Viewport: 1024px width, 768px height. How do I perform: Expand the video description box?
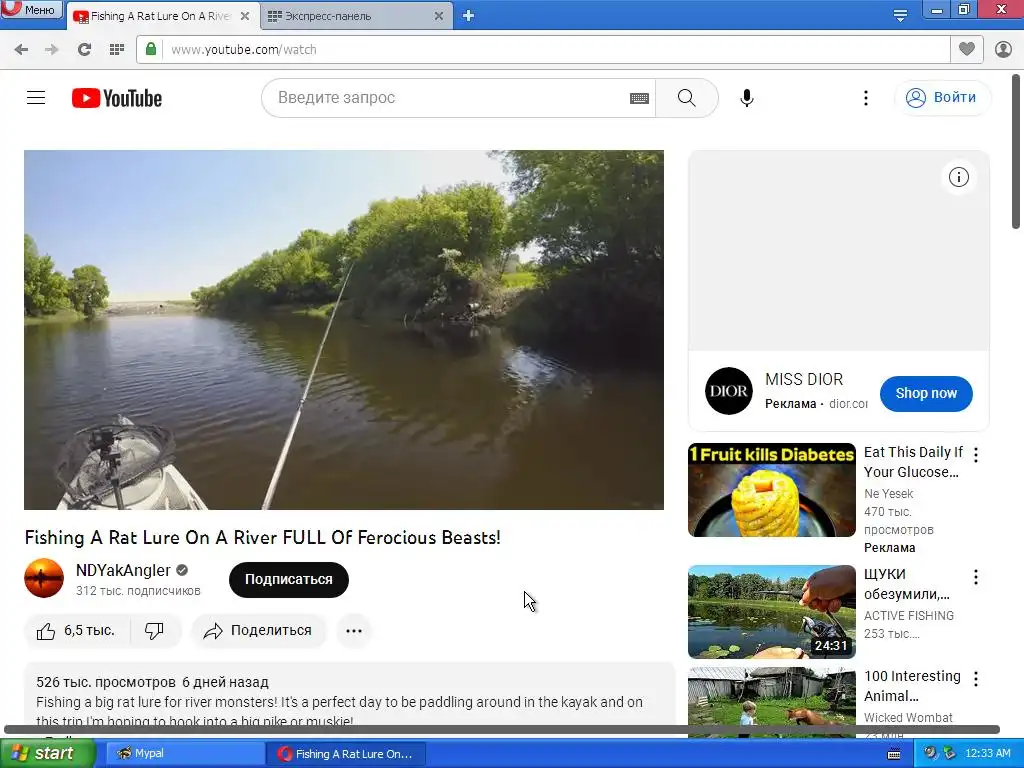point(349,694)
